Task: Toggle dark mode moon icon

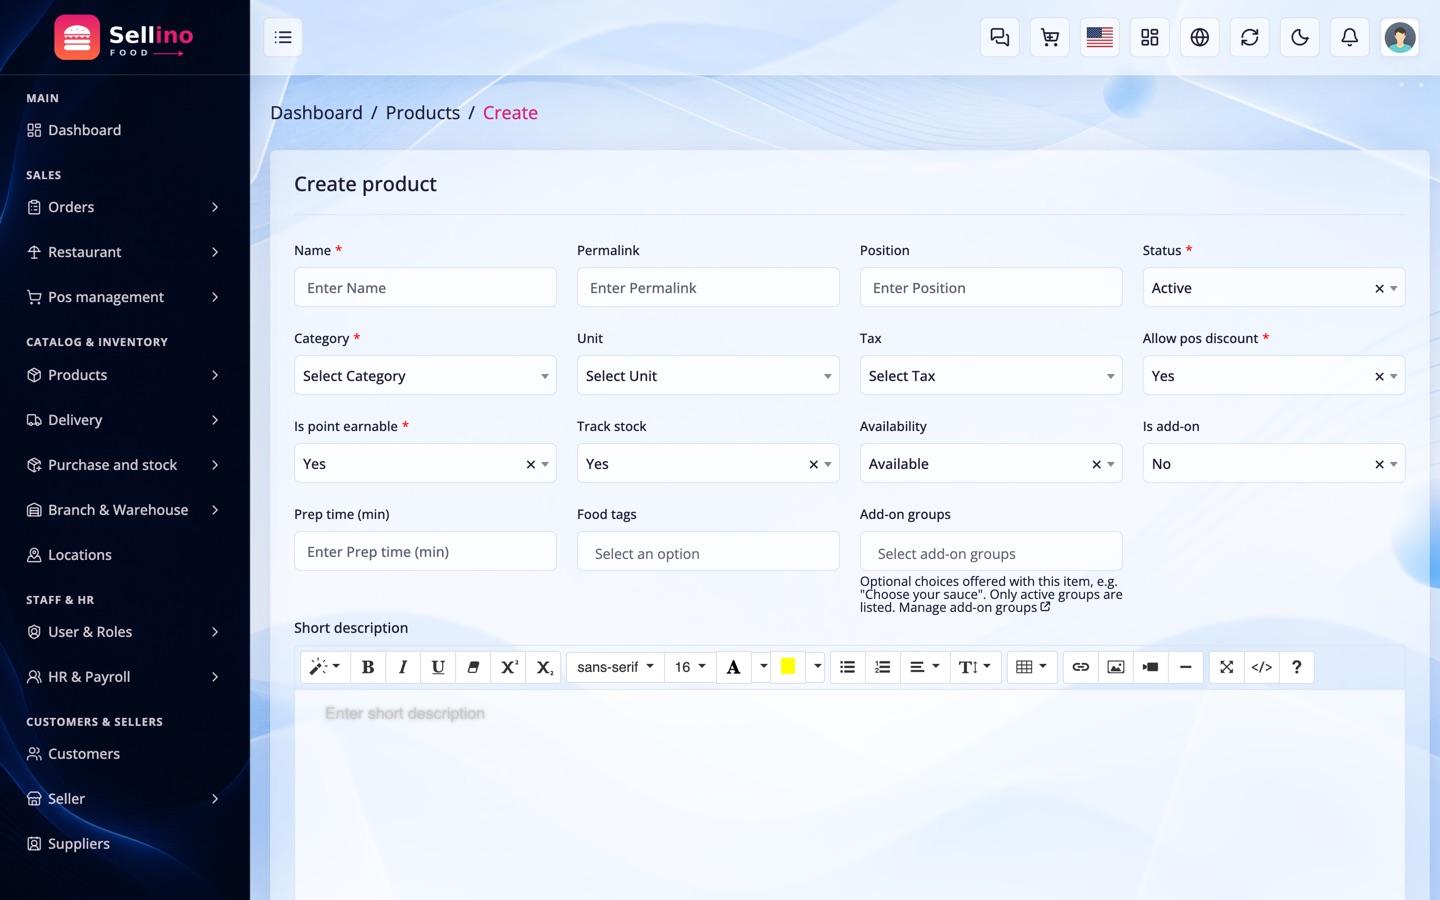Action: 1300,37
